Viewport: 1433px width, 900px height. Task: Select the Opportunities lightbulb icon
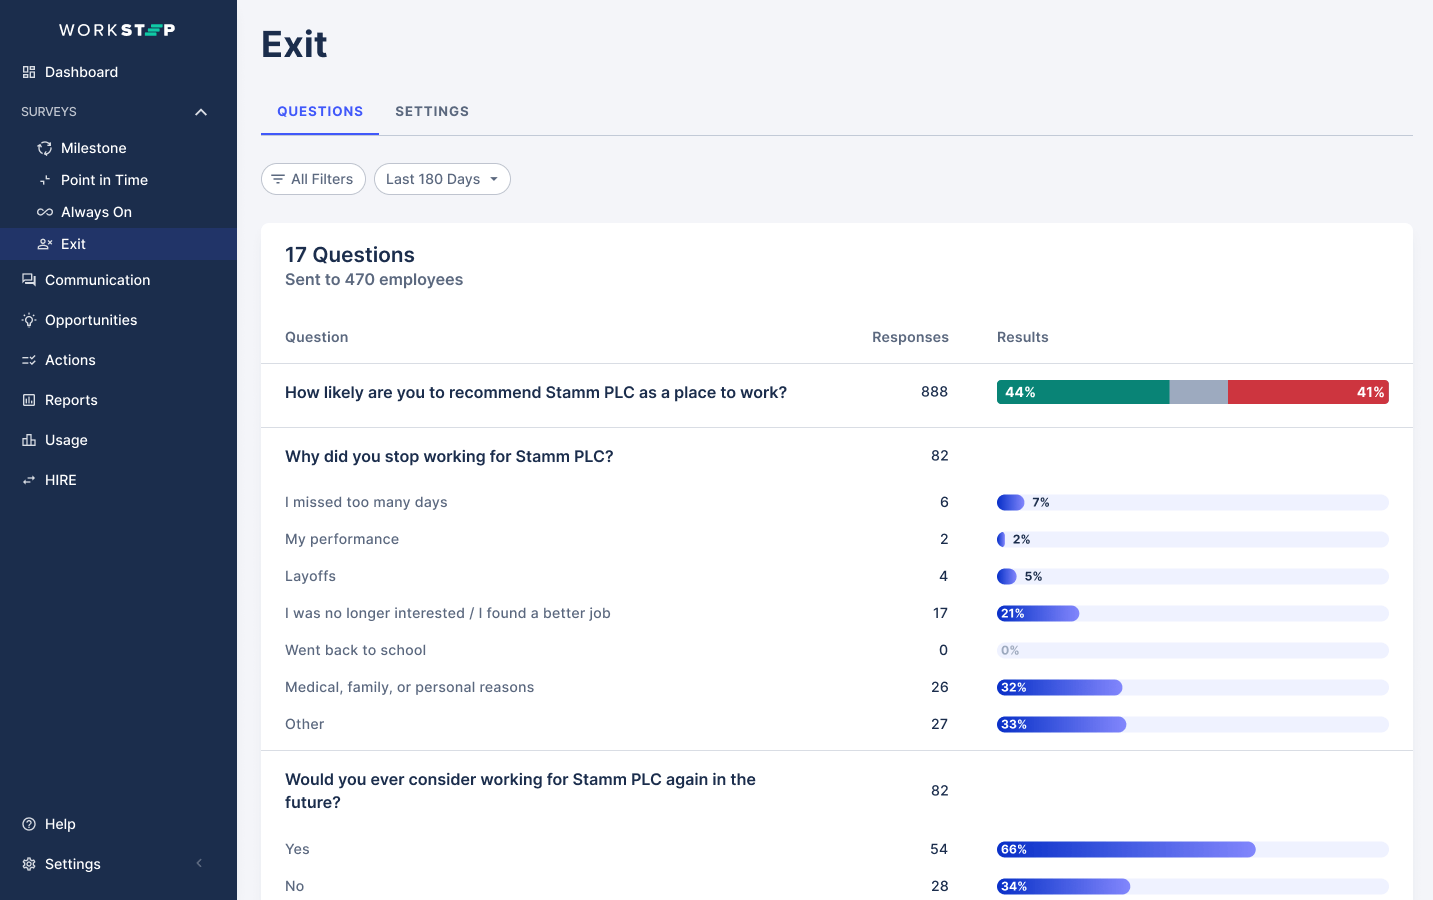coord(27,320)
